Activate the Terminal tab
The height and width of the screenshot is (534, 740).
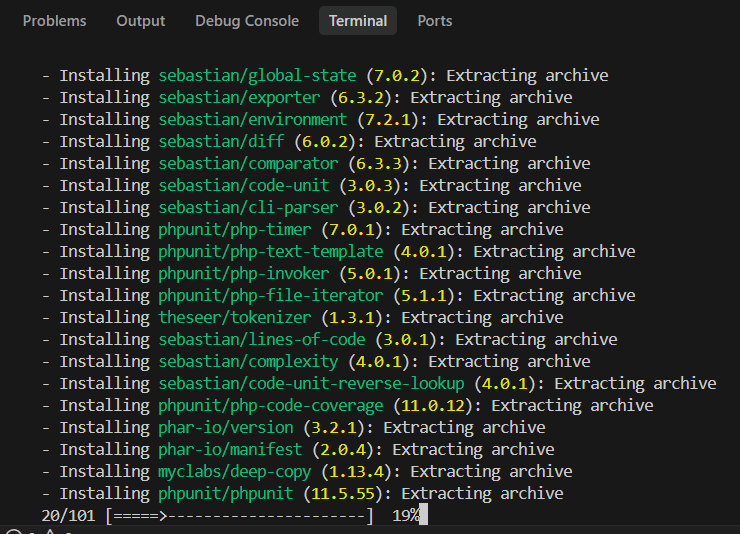coord(358,21)
